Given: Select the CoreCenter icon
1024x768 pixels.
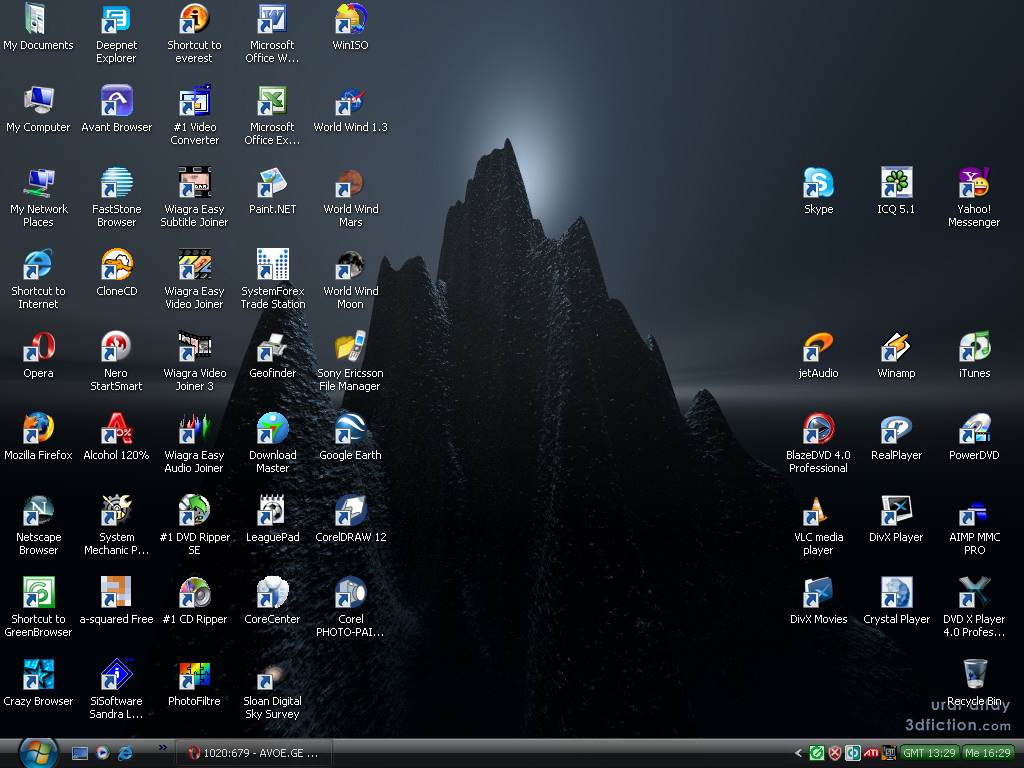Looking at the screenshot, I should pos(272,592).
